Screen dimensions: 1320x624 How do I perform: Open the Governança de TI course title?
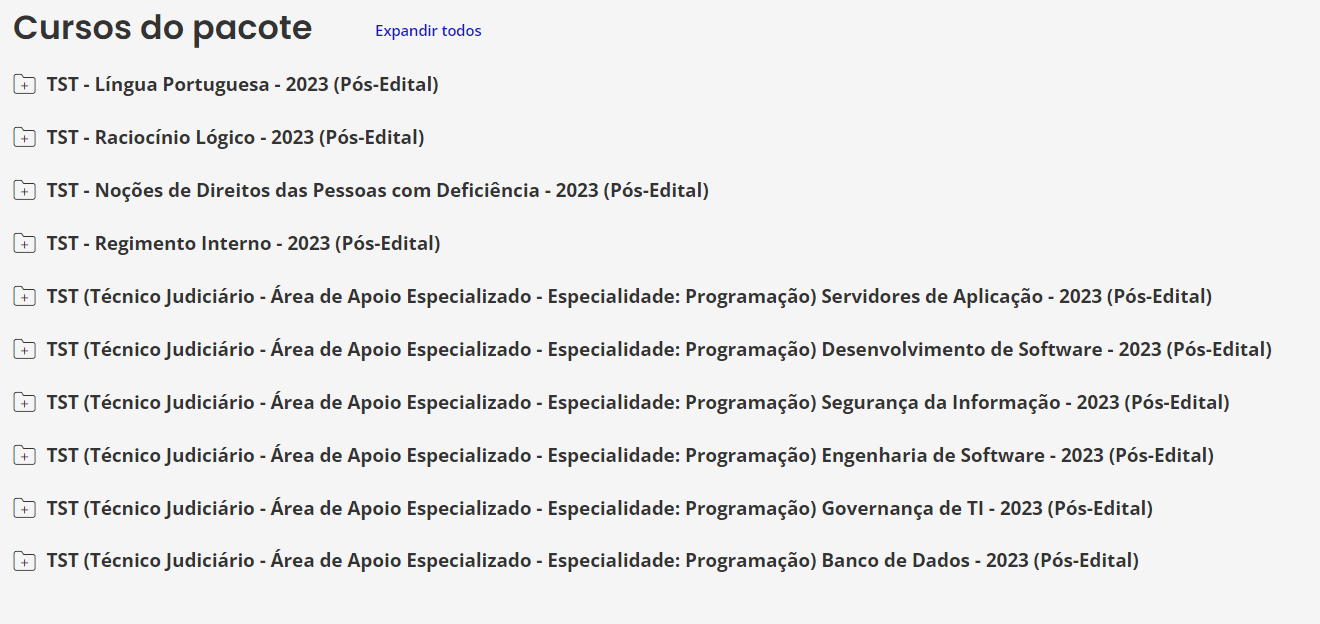pos(599,509)
